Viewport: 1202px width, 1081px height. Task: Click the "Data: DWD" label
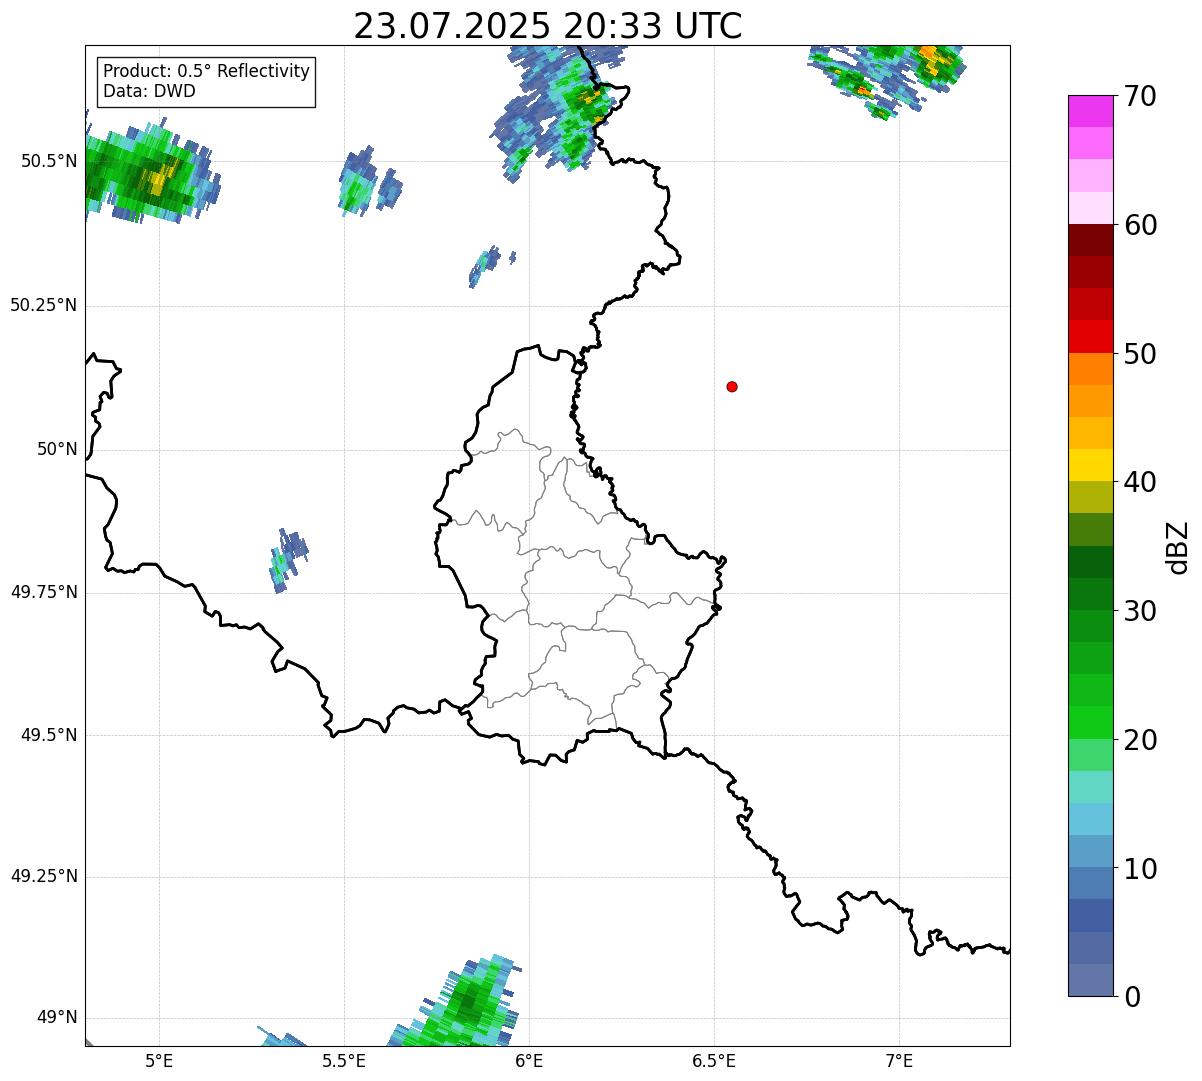pos(149,91)
